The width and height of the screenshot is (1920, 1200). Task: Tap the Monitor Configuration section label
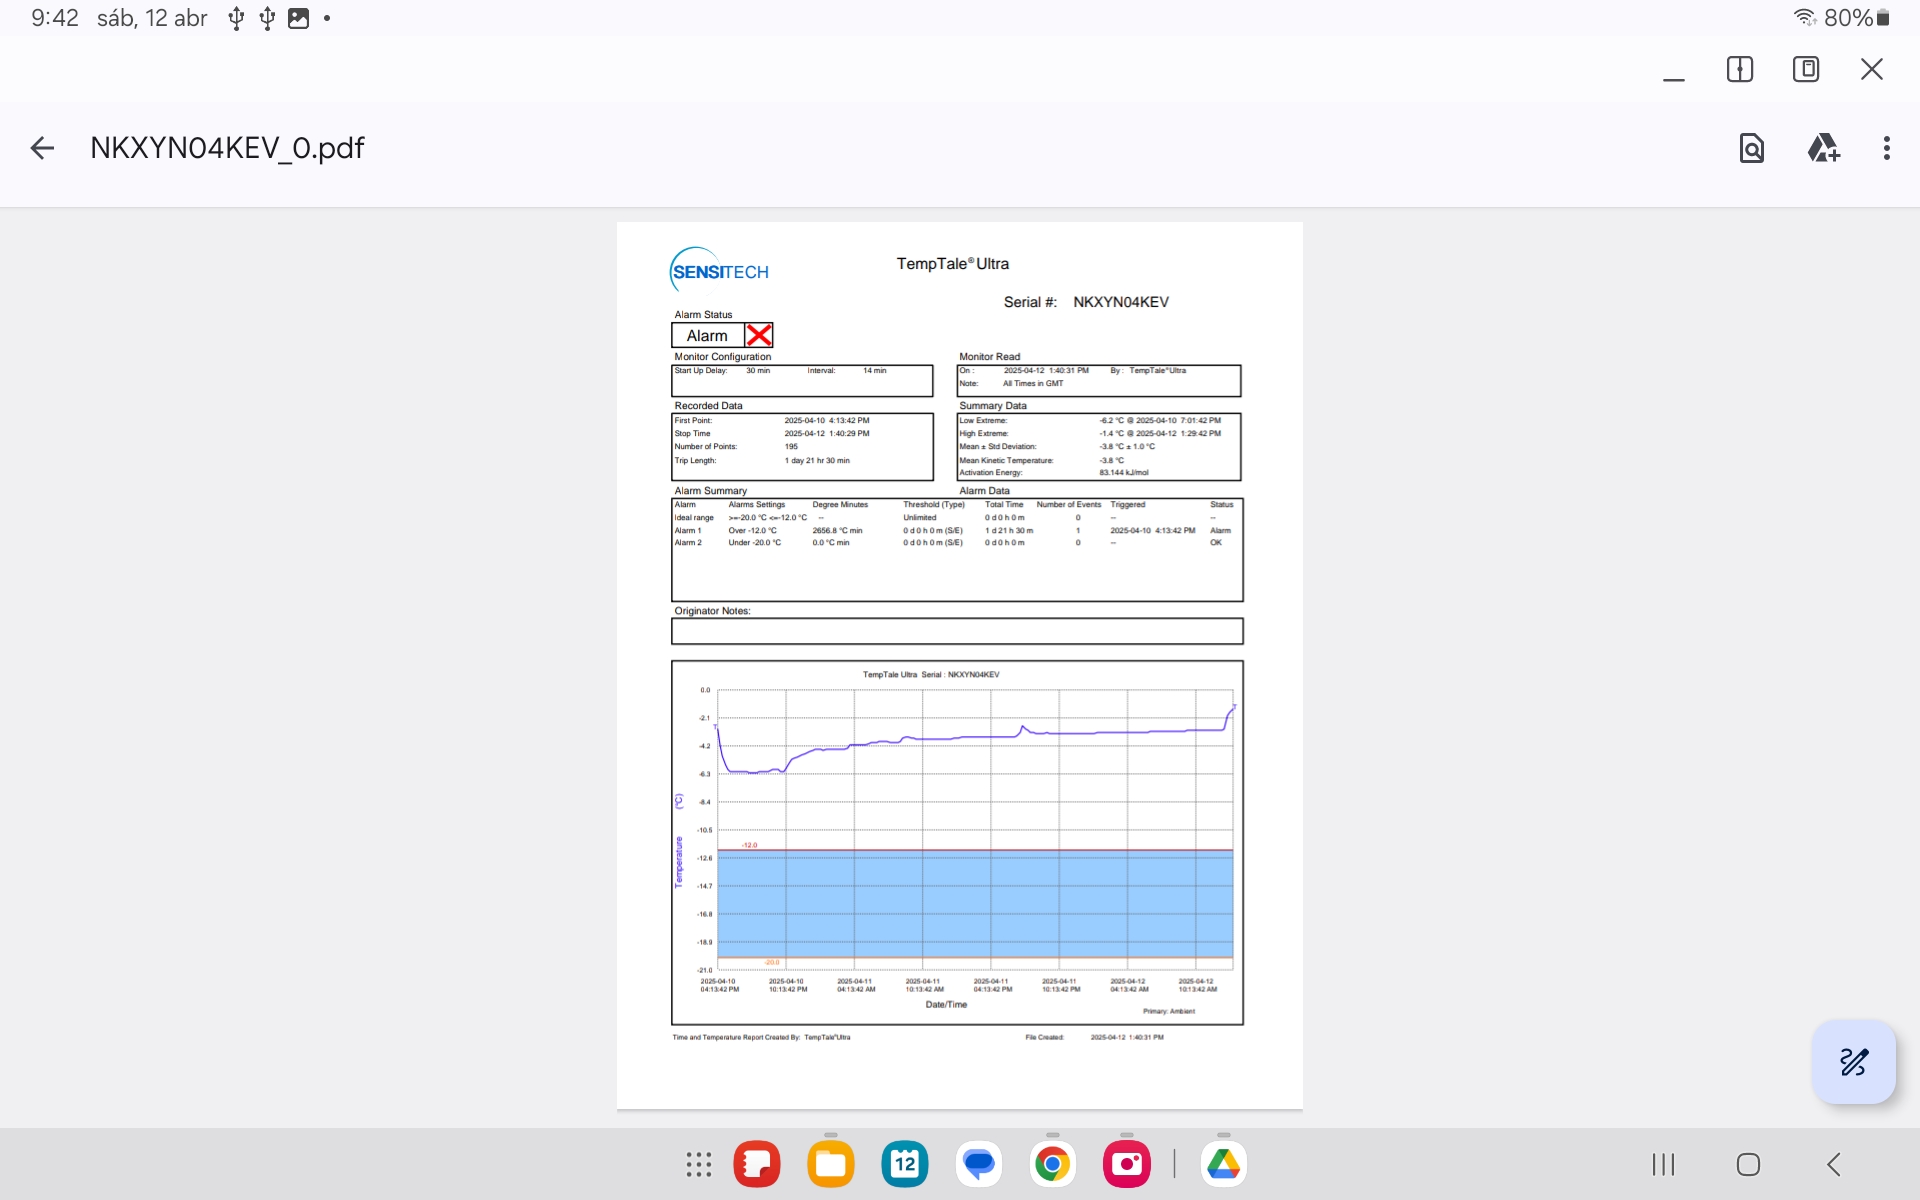click(722, 357)
